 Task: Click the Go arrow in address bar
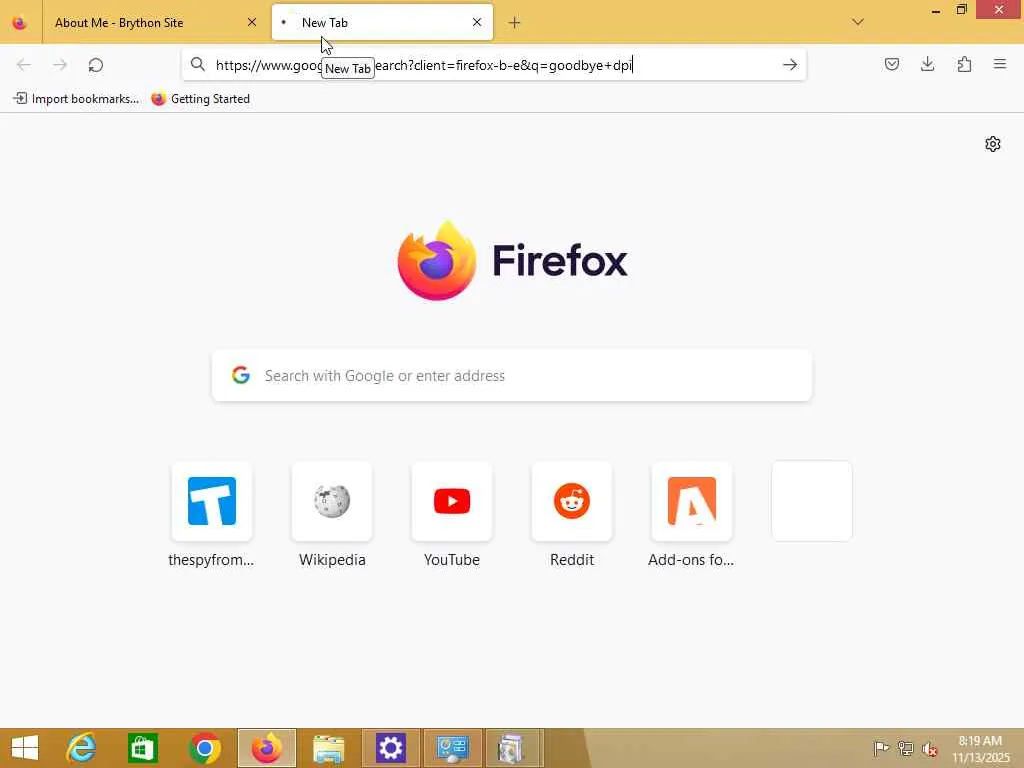pos(790,65)
